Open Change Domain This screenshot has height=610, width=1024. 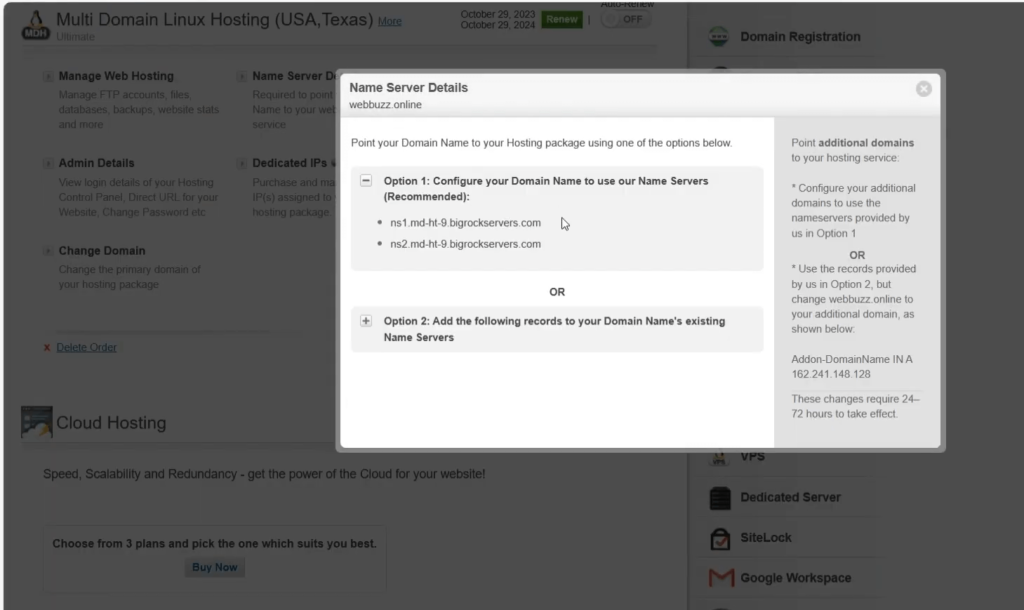(x=102, y=251)
